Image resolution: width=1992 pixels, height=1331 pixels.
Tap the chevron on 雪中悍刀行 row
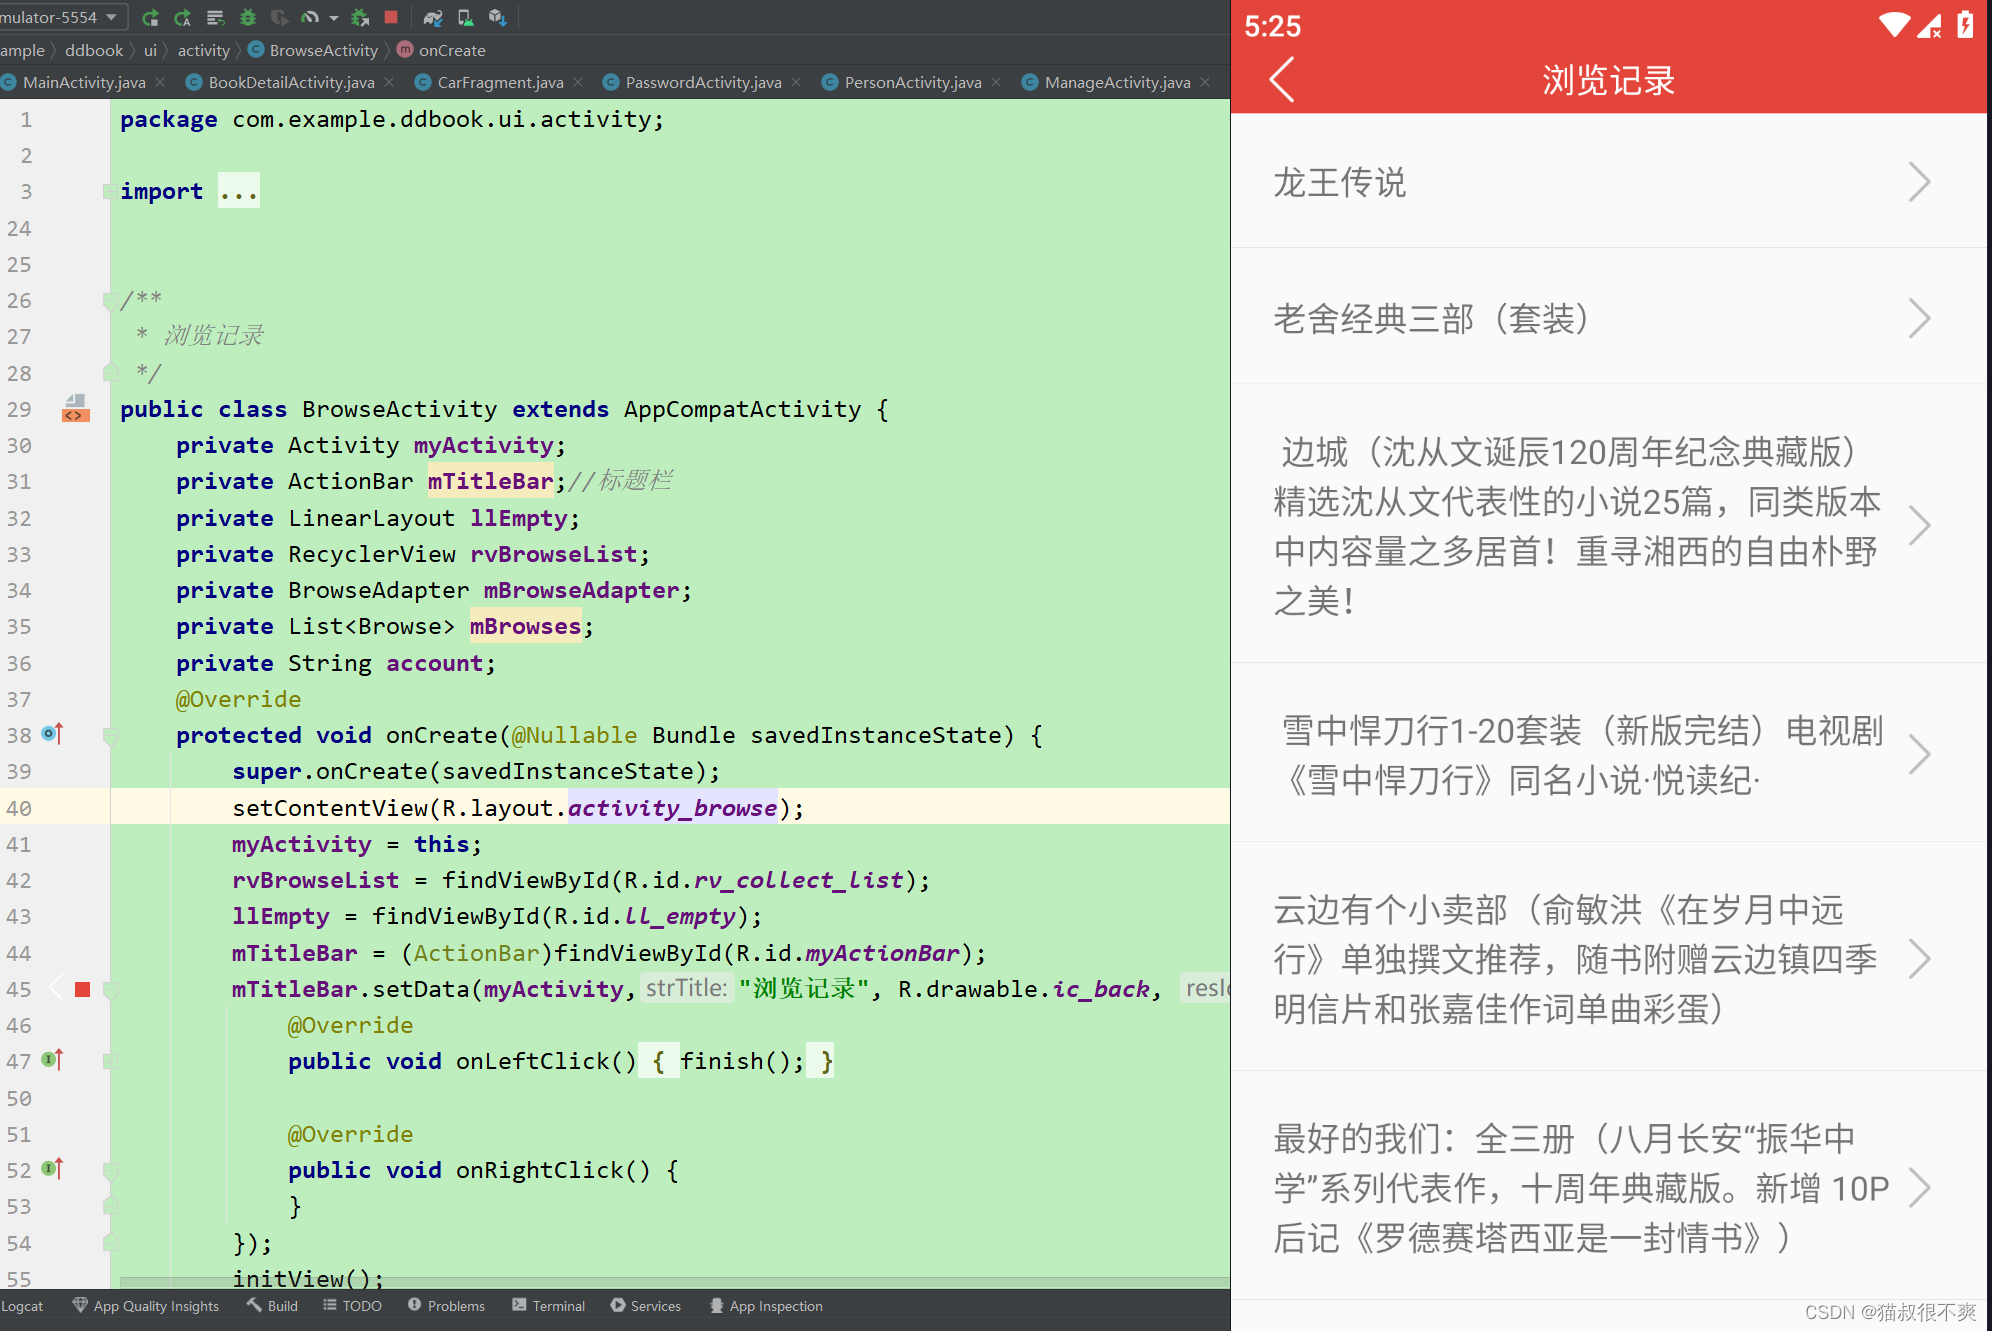pyautogui.click(x=1918, y=754)
